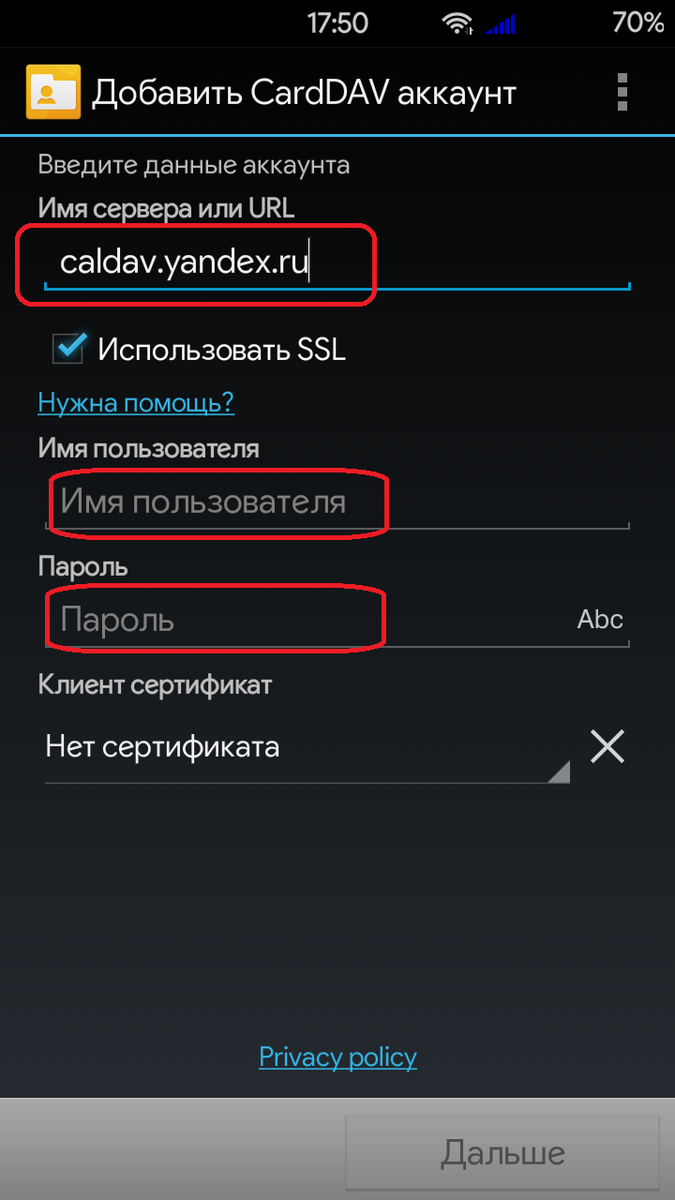Screen dimensions: 675x1200
Task: Open the Нужна помощь? help link
Action: coord(136,403)
